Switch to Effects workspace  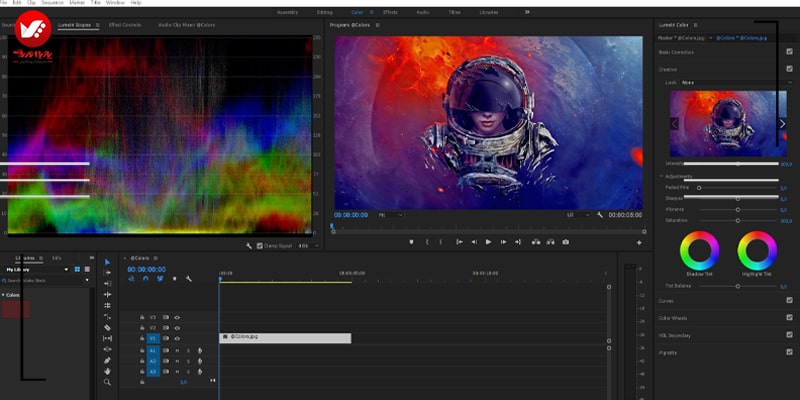[x=390, y=12]
